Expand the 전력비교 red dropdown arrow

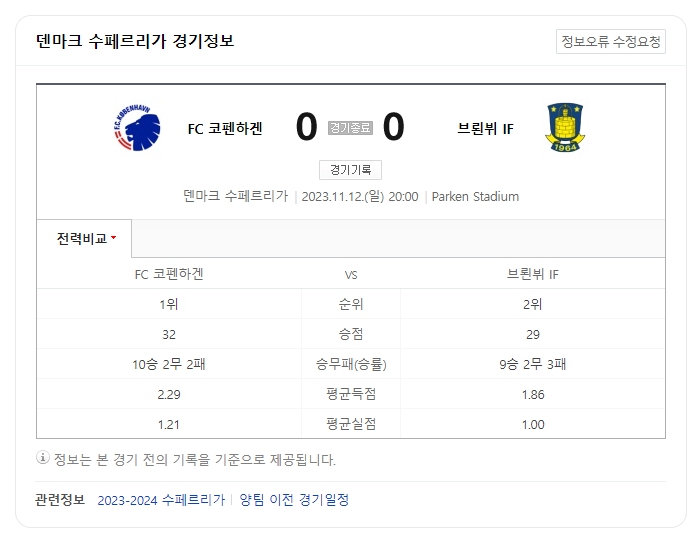click(x=113, y=238)
